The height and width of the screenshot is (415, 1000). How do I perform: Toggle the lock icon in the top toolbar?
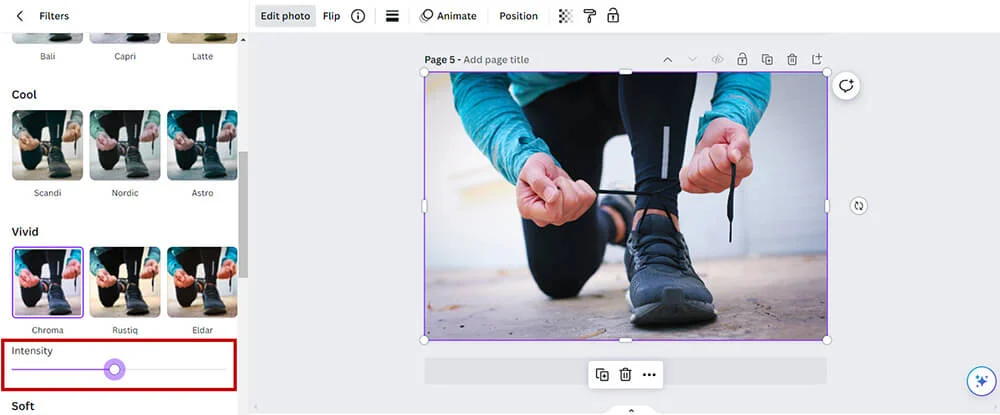[x=613, y=16]
